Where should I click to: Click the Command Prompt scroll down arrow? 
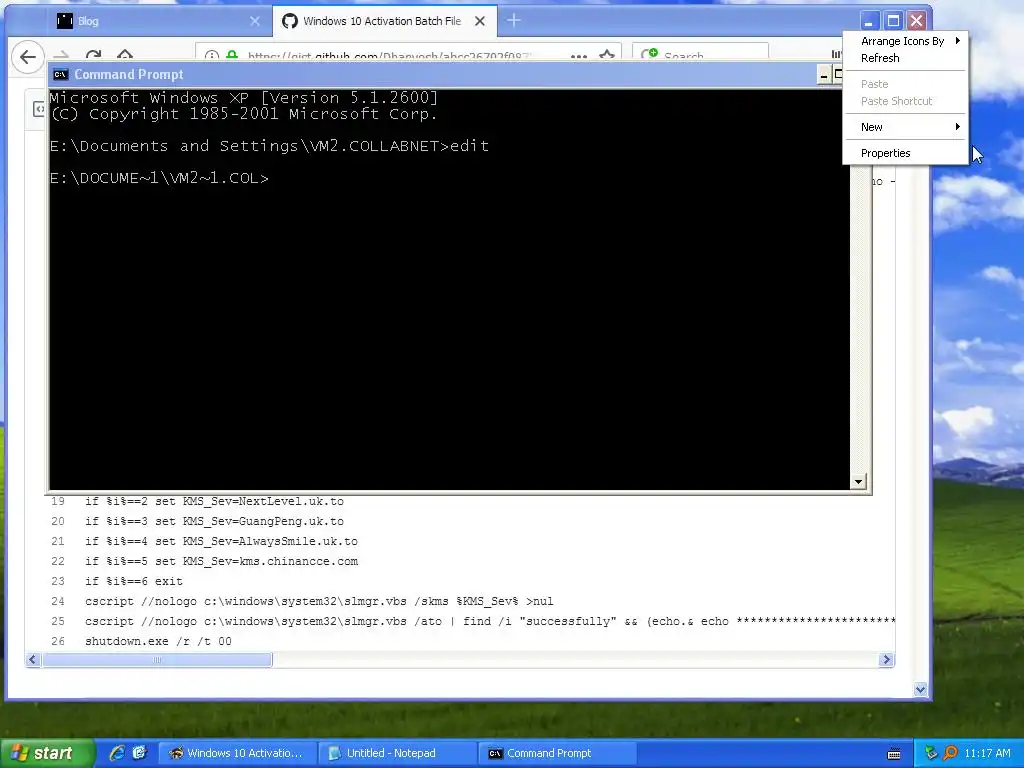pos(858,482)
